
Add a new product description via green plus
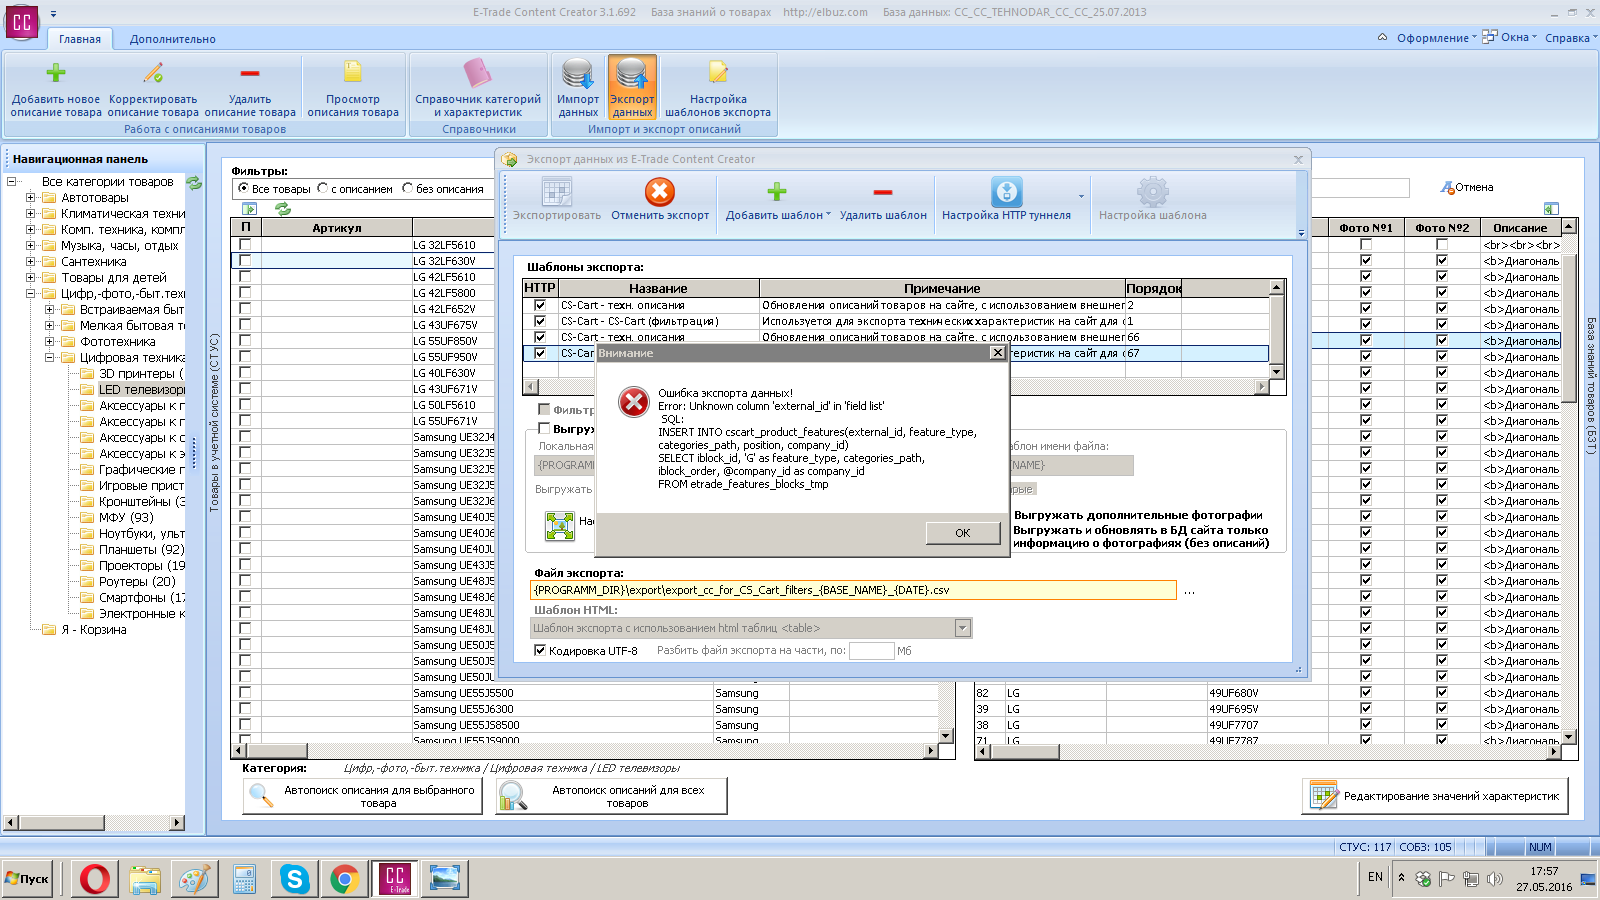tap(56, 73)
